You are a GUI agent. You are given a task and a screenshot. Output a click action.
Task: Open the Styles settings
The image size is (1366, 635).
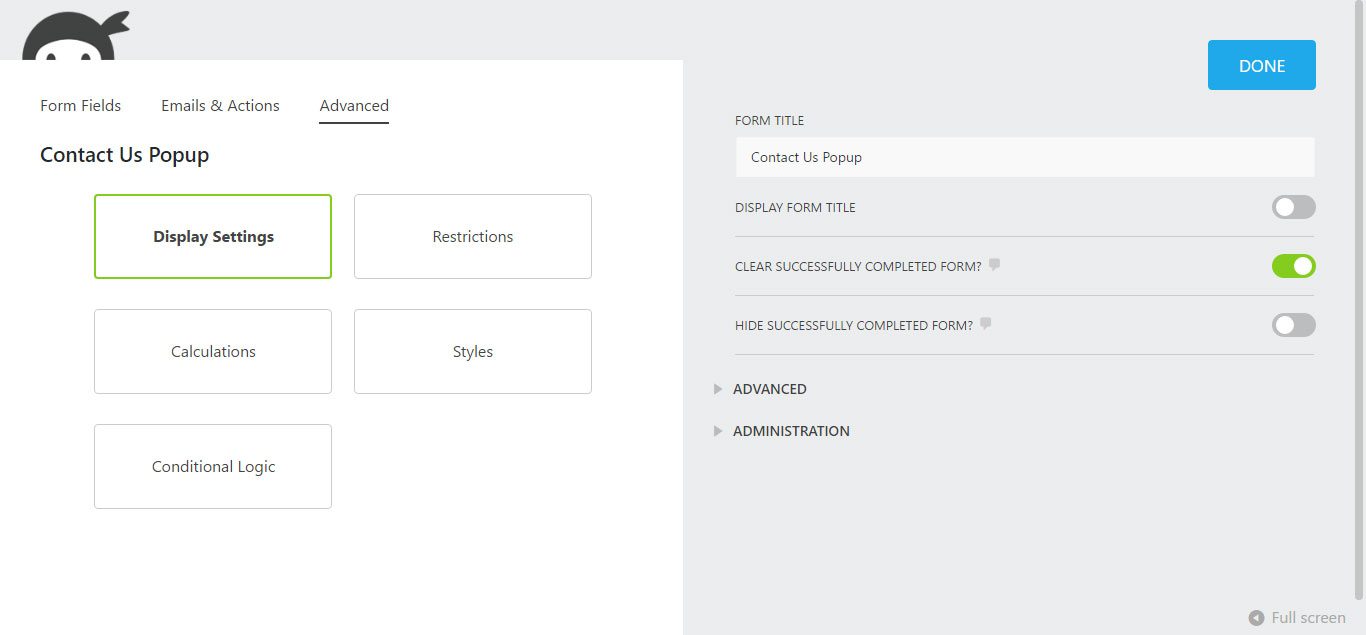472,351
